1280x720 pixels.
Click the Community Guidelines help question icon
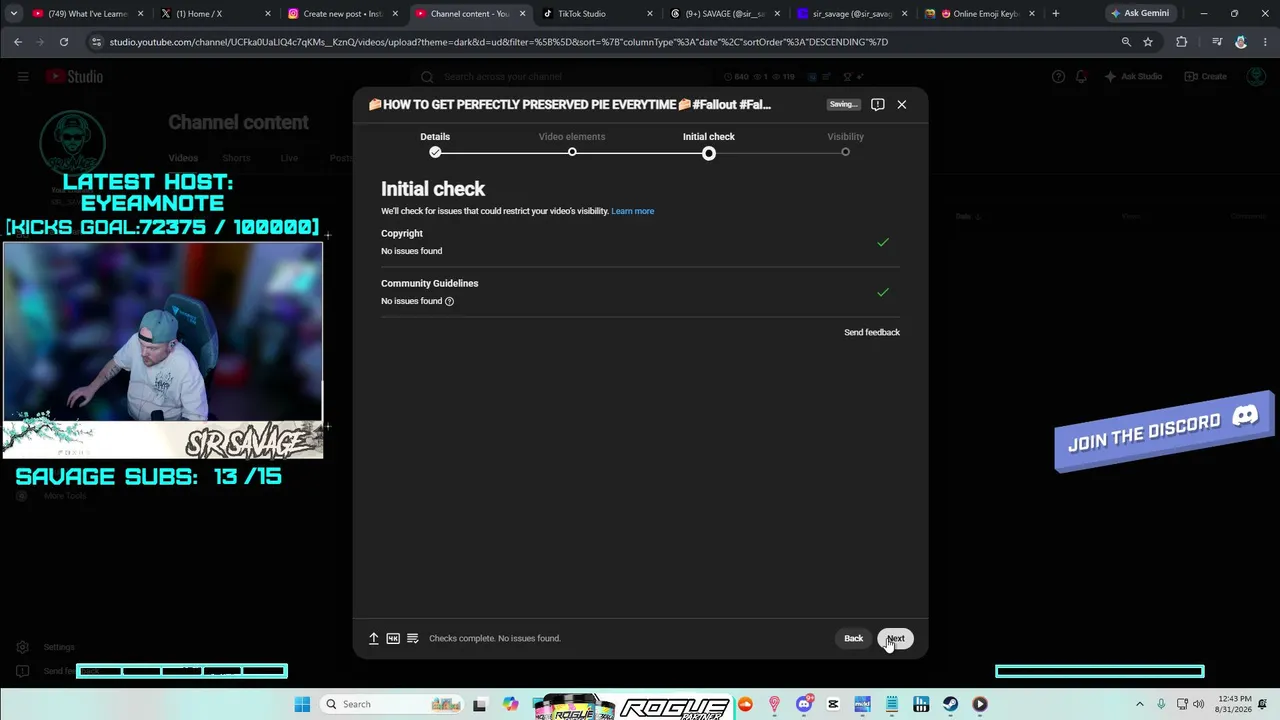tap(449, 301)
